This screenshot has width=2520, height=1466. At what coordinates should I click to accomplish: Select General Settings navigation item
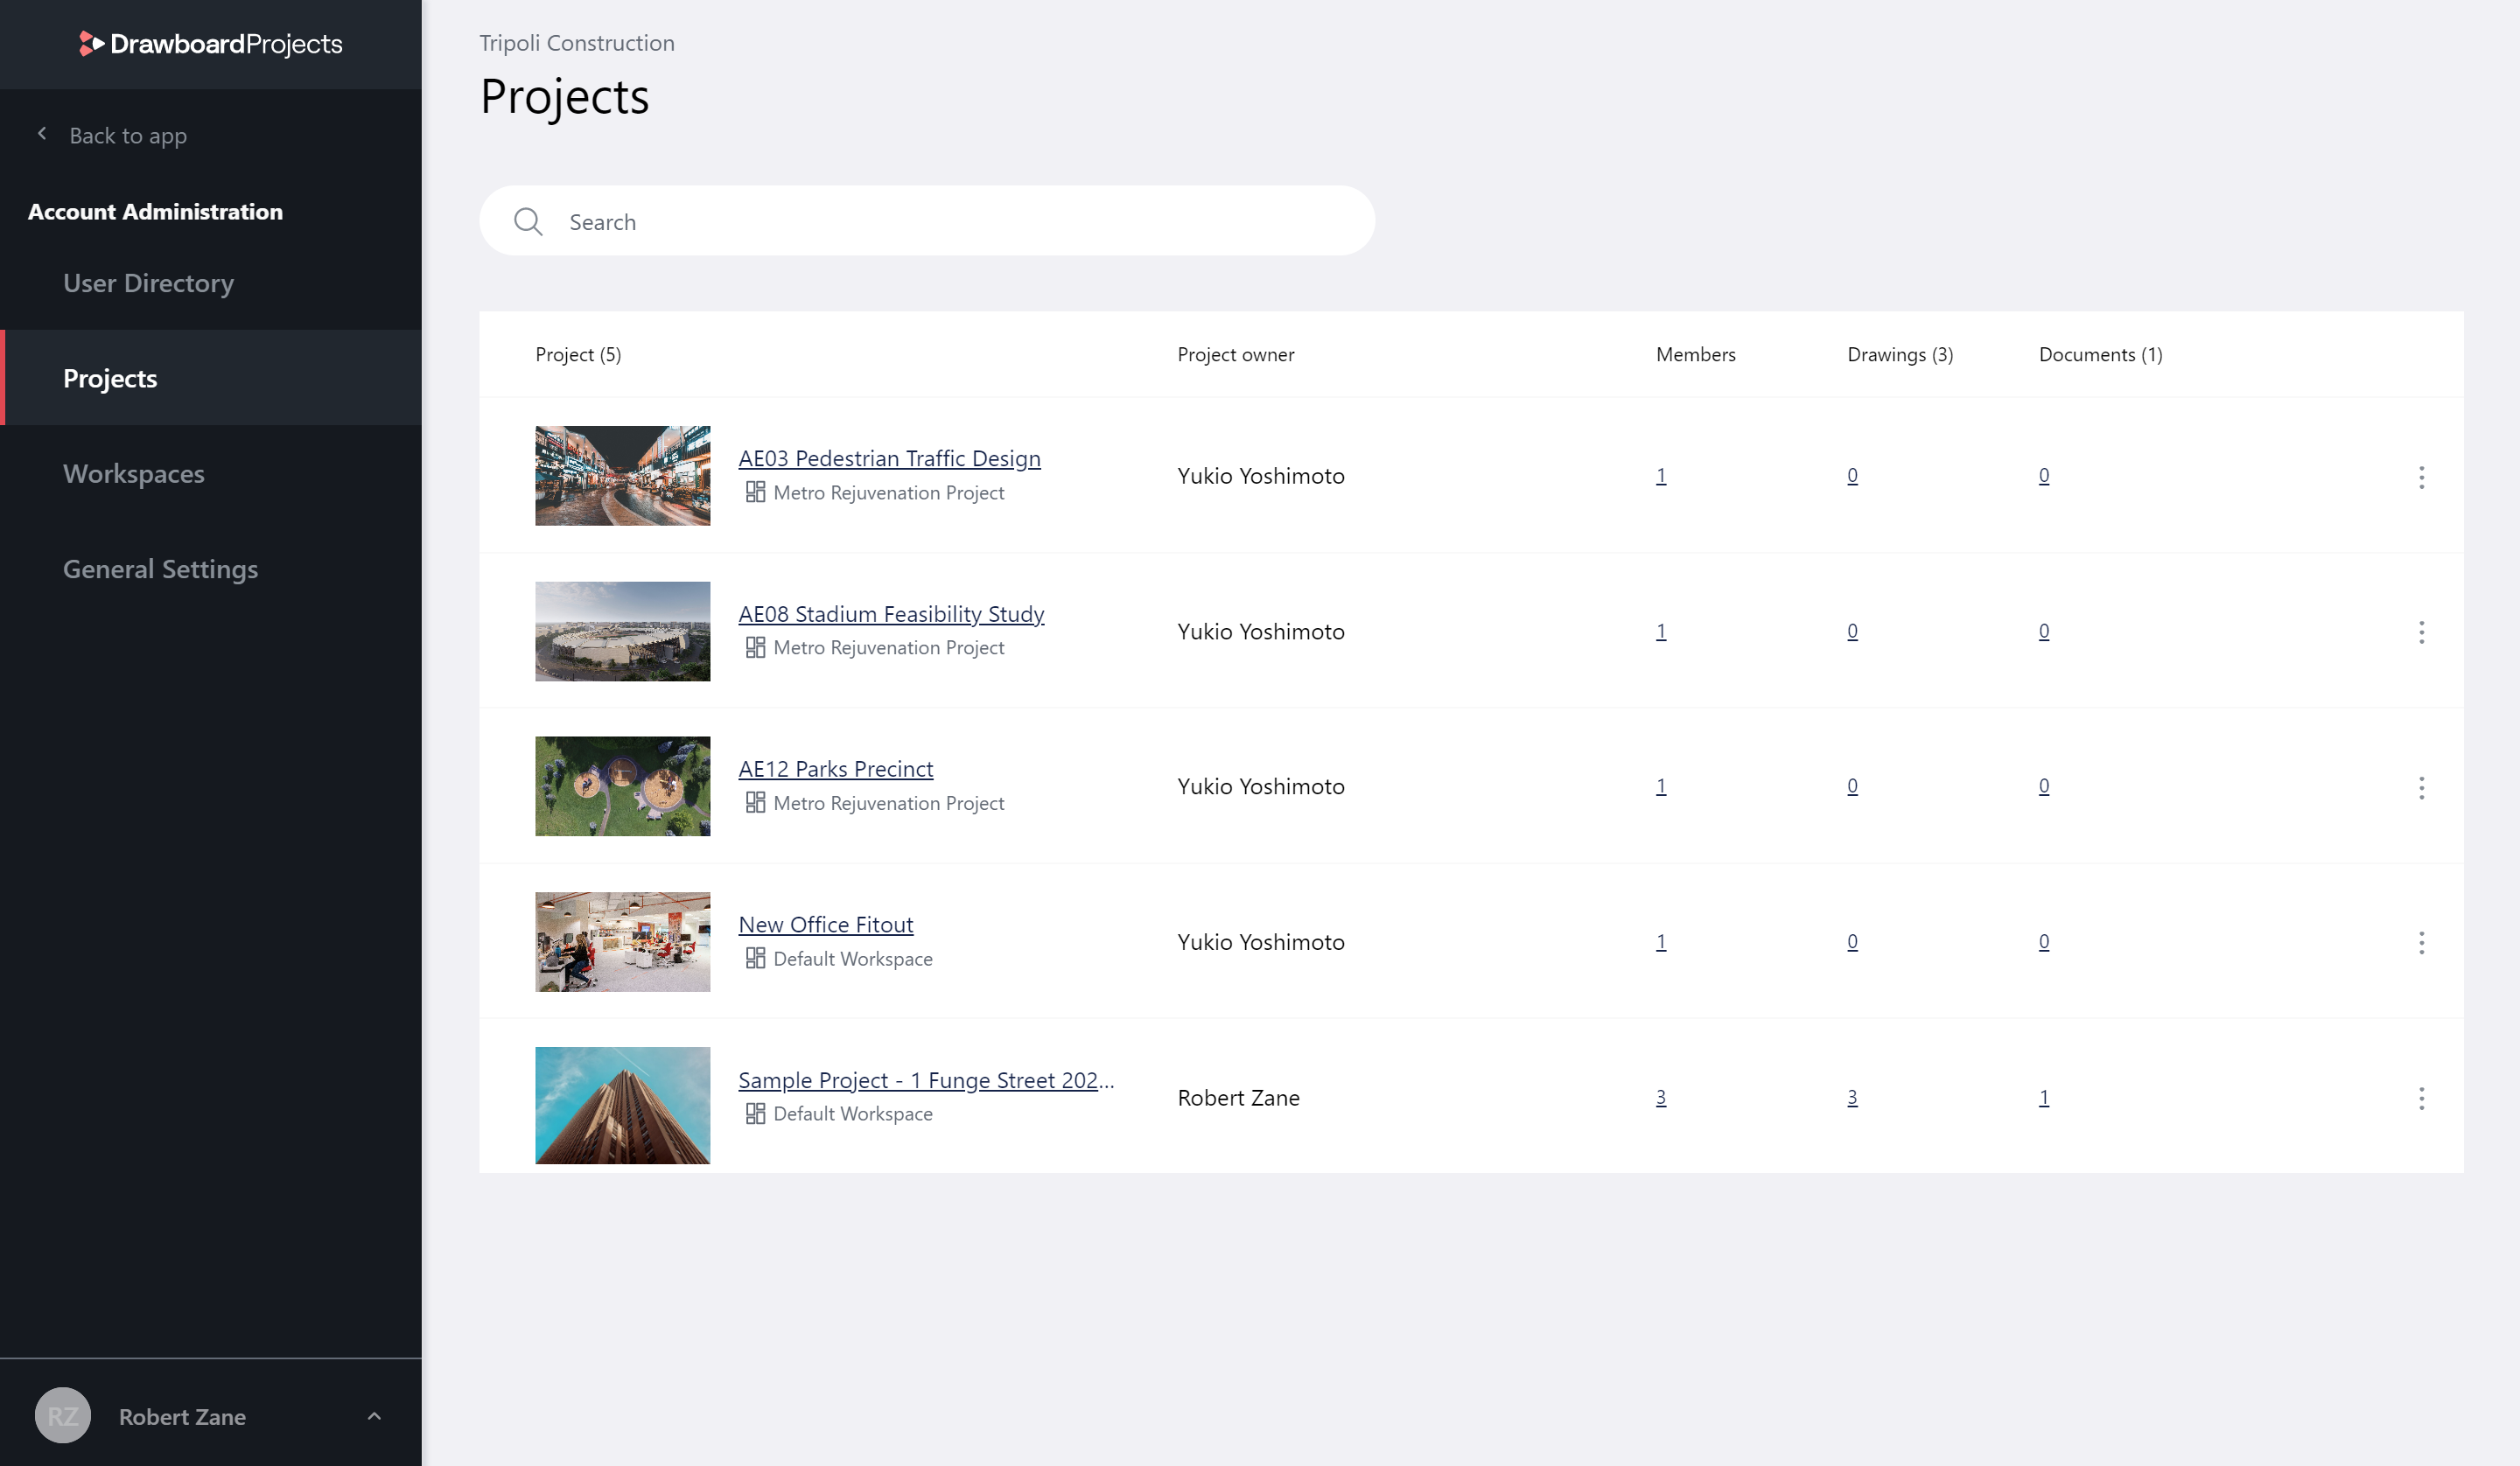pyautogui.click(x=160, y=567)
